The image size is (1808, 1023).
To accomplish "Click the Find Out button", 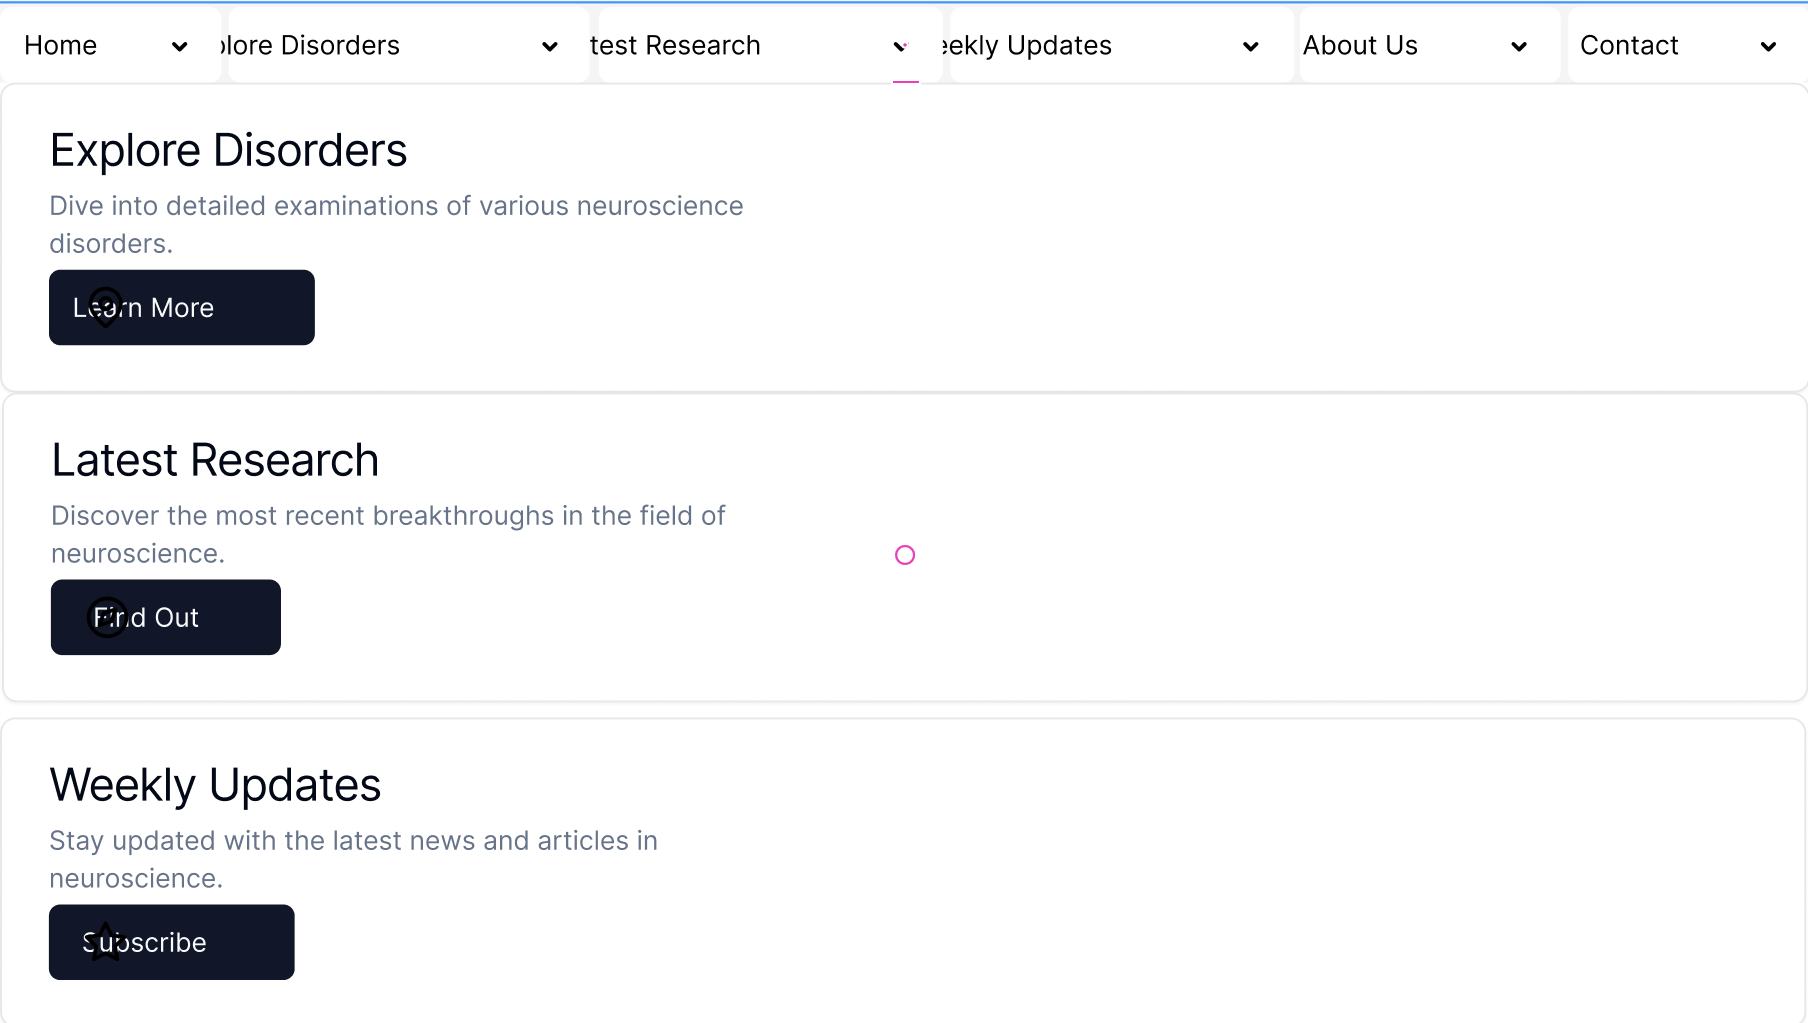I will (x=166, y=618).
